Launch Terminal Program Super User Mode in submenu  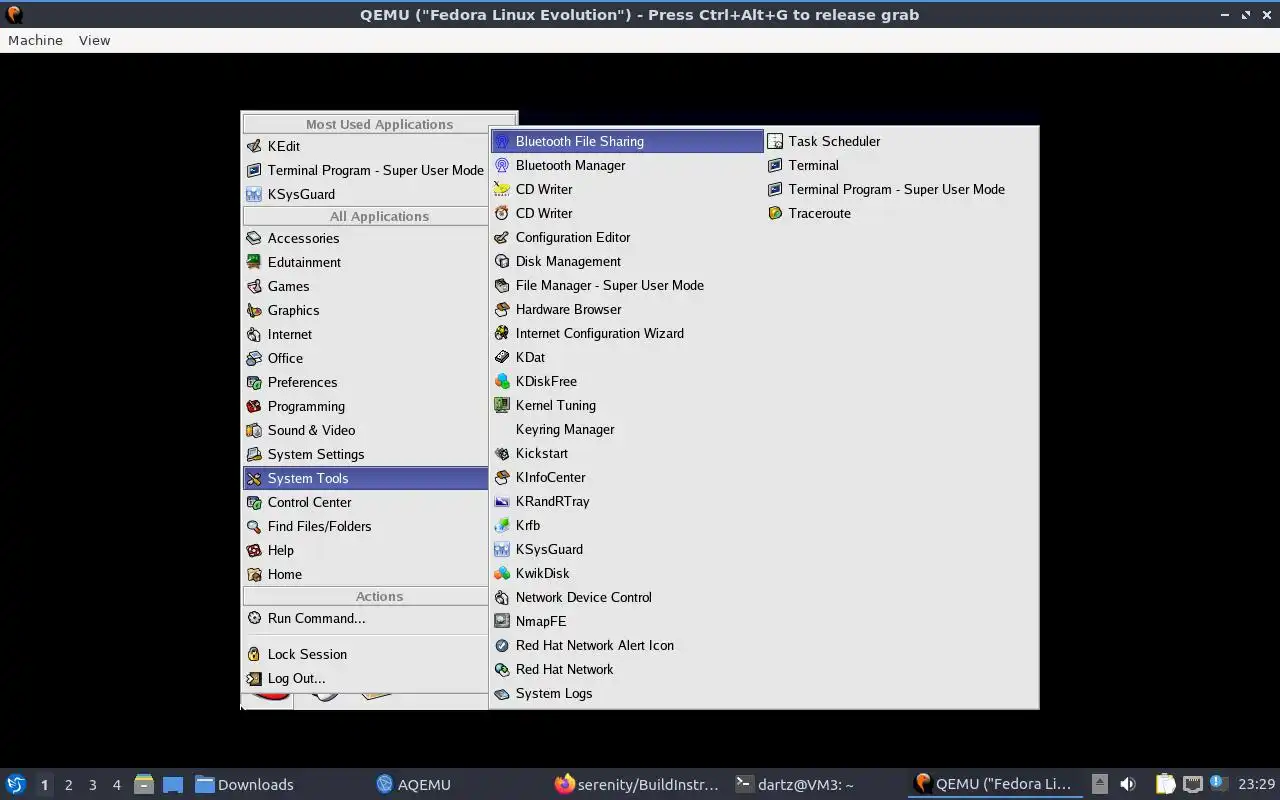coord(900,189)
